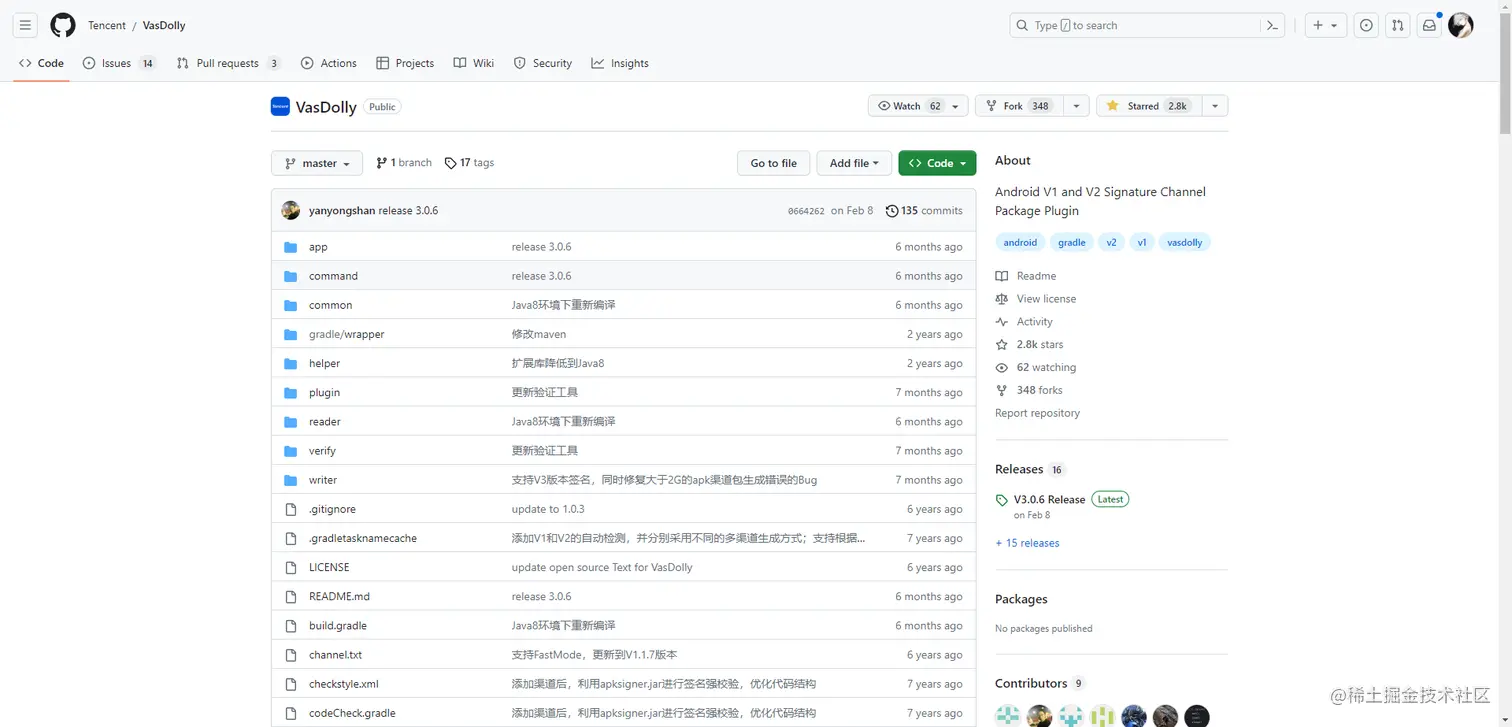
Task: Switch to the Projects tab
Action: (x=405, y=63)
